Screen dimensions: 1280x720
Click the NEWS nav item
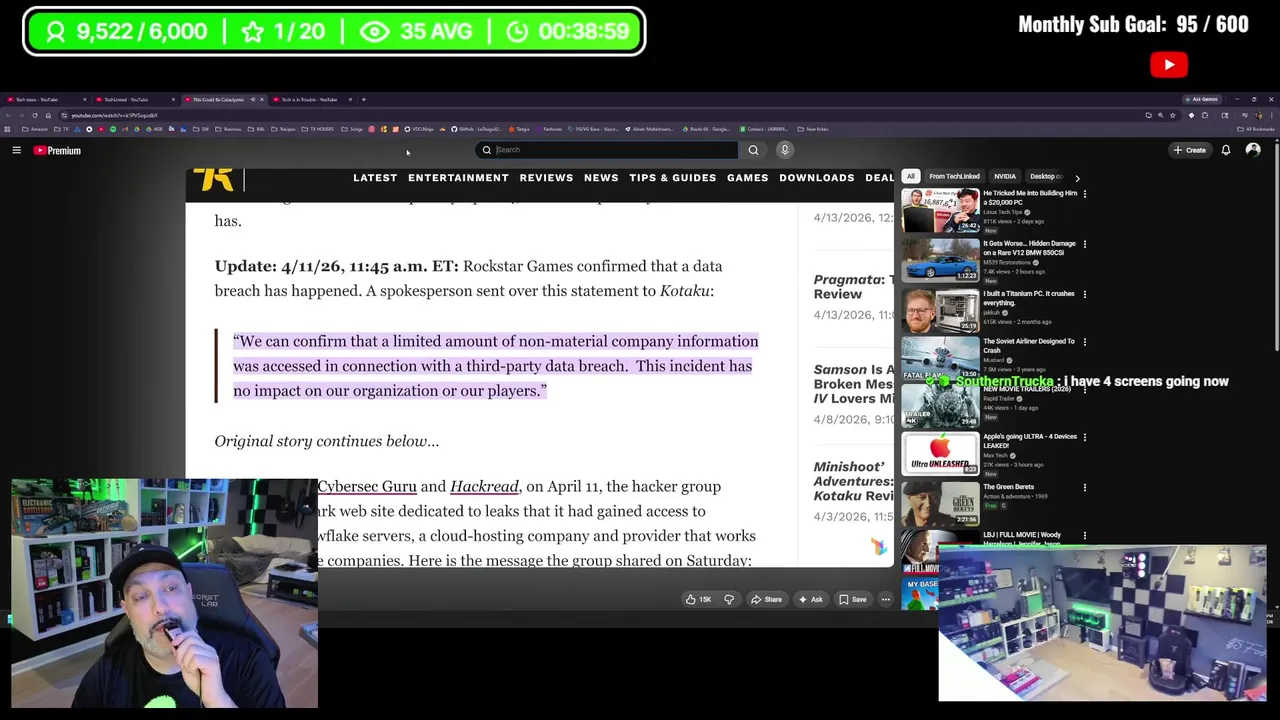point(601,178)
